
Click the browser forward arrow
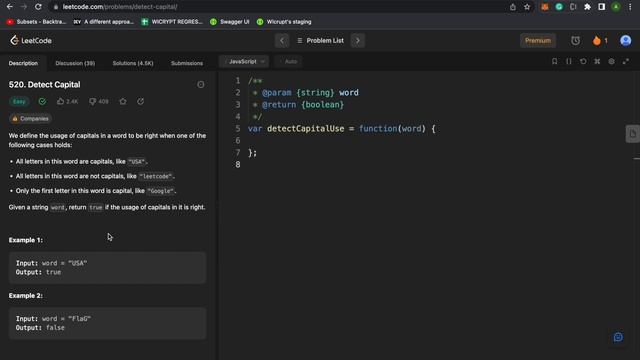[24, 7]
